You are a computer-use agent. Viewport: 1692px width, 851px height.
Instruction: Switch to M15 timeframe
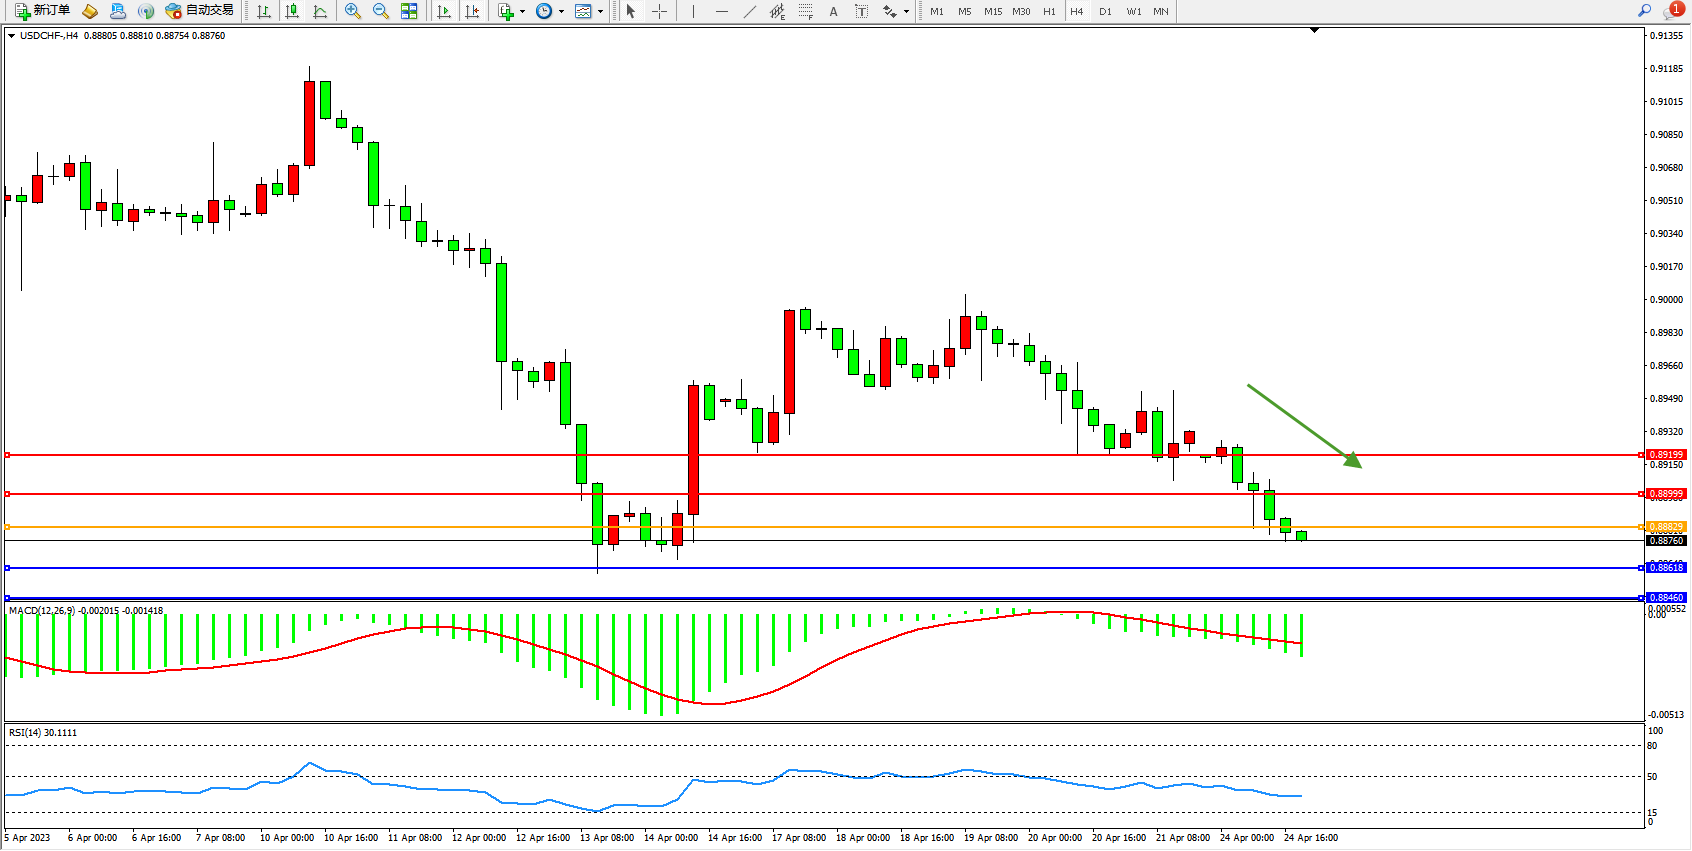(992, 11)
